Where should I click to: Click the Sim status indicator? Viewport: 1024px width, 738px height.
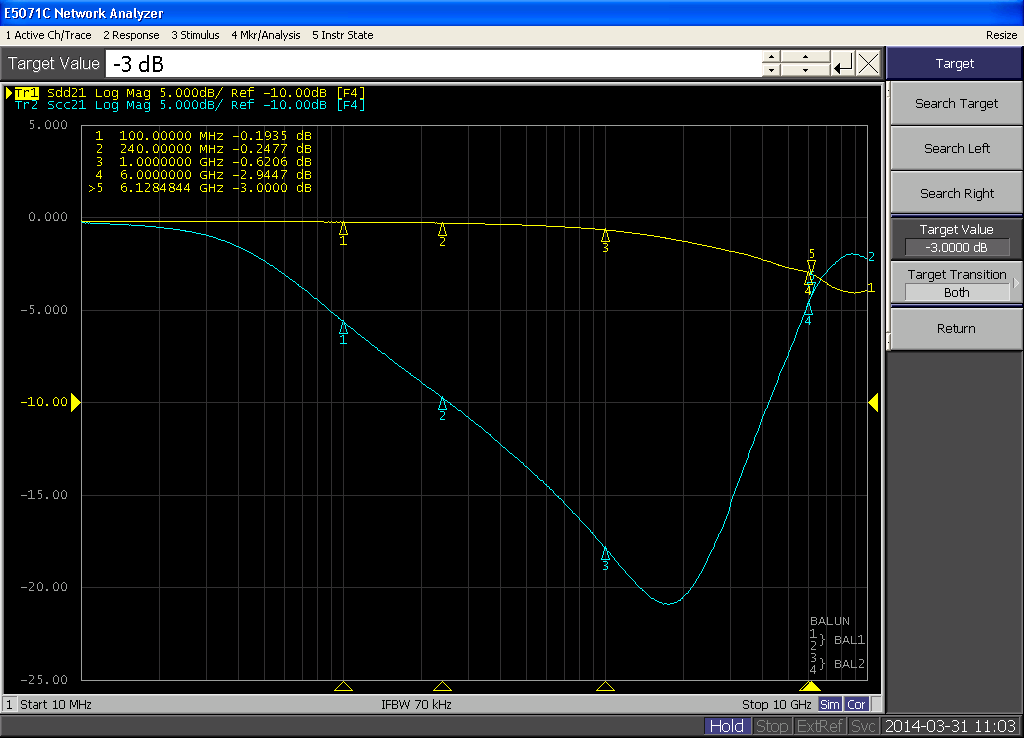pos(830,704)
